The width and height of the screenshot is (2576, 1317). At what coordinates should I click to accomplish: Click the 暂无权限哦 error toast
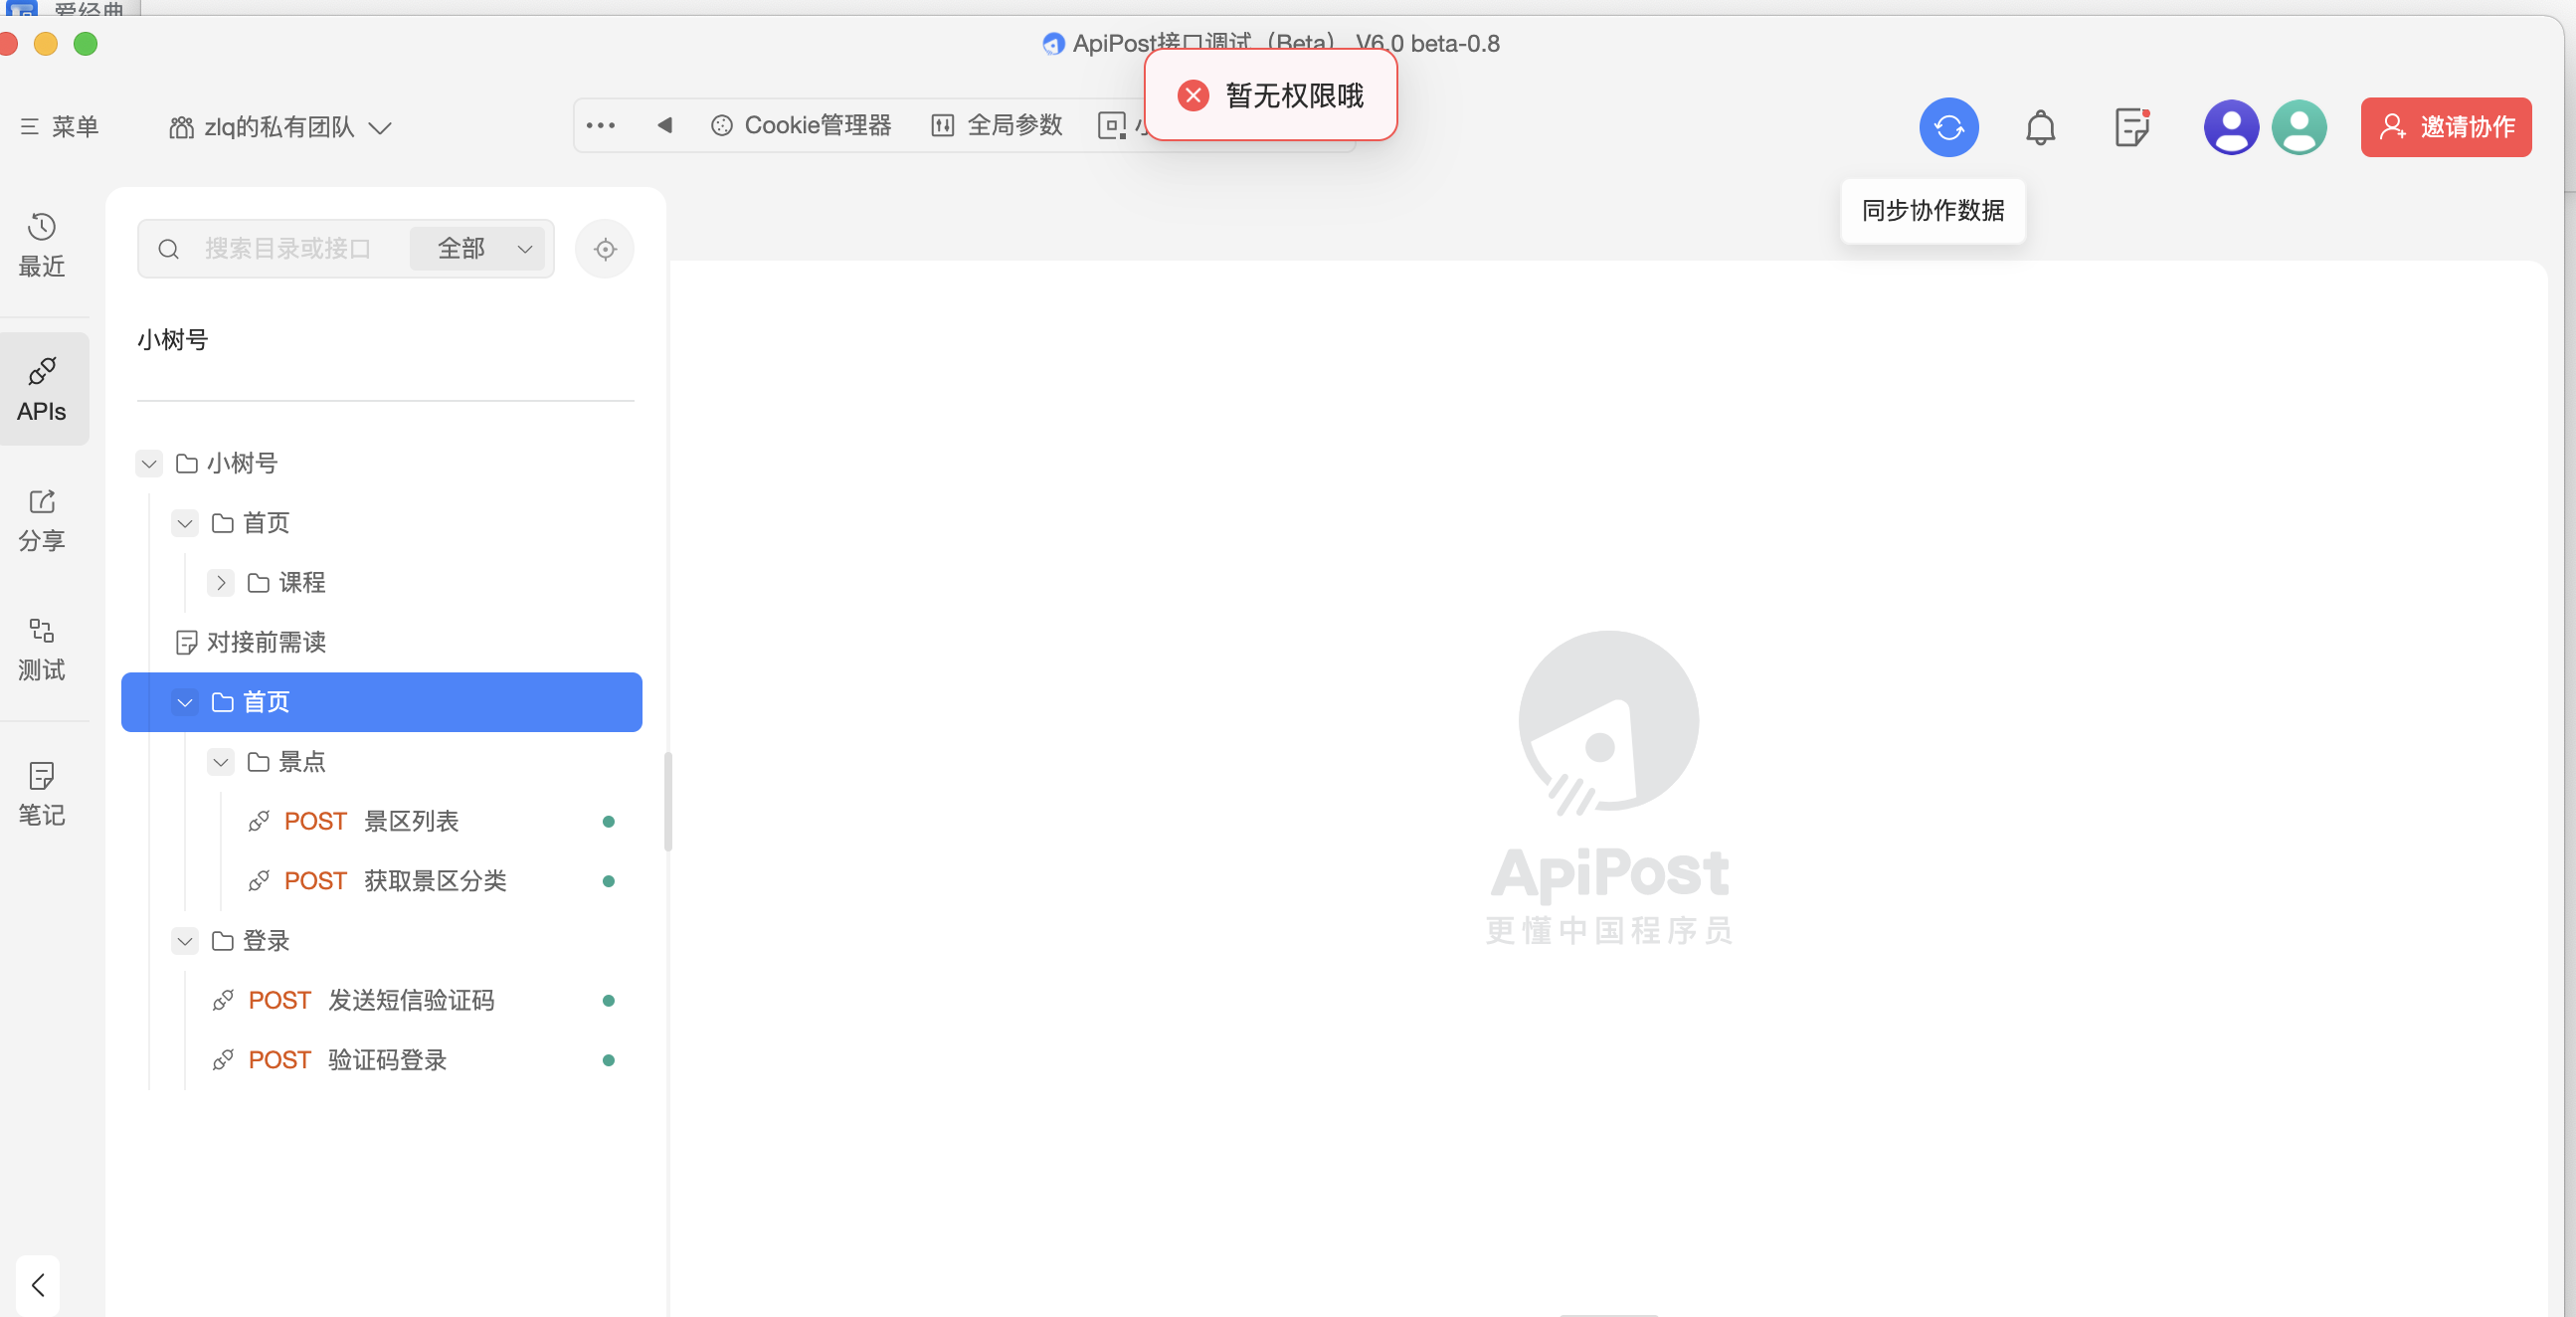pos(1270,95)
